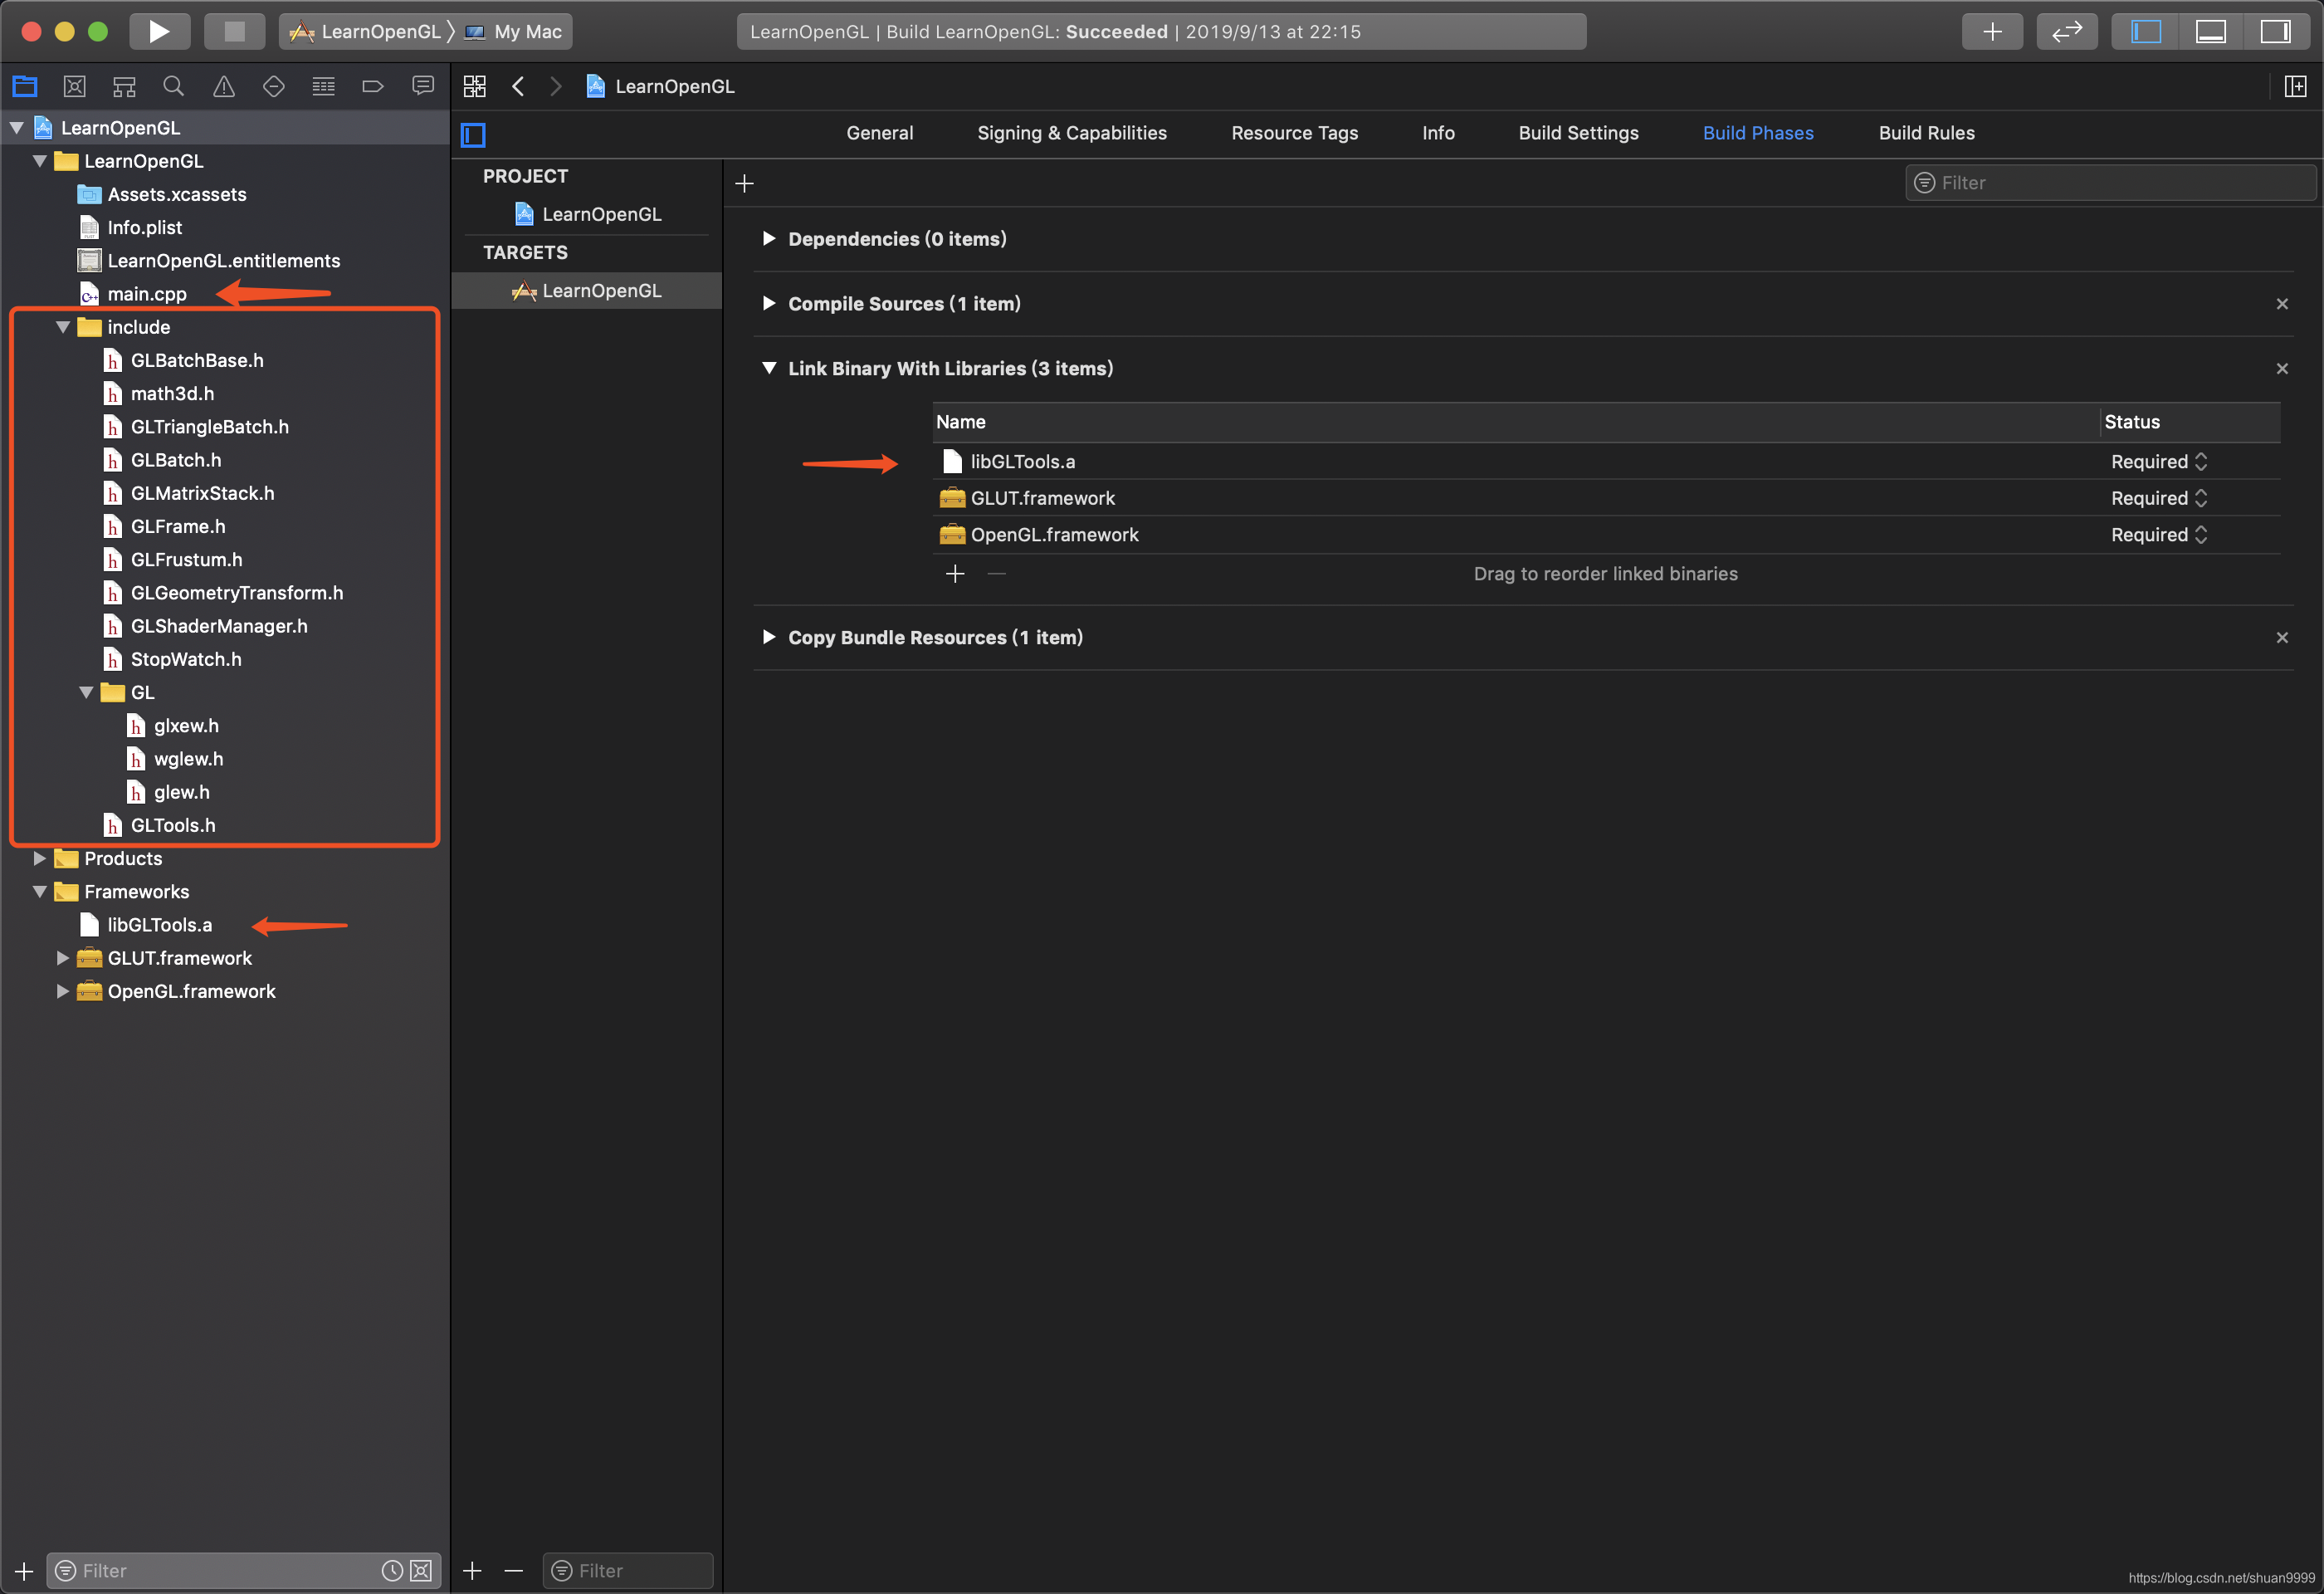Collapse the Frameworks group
Viewport: 2324px width, 1594px height.
40,891
